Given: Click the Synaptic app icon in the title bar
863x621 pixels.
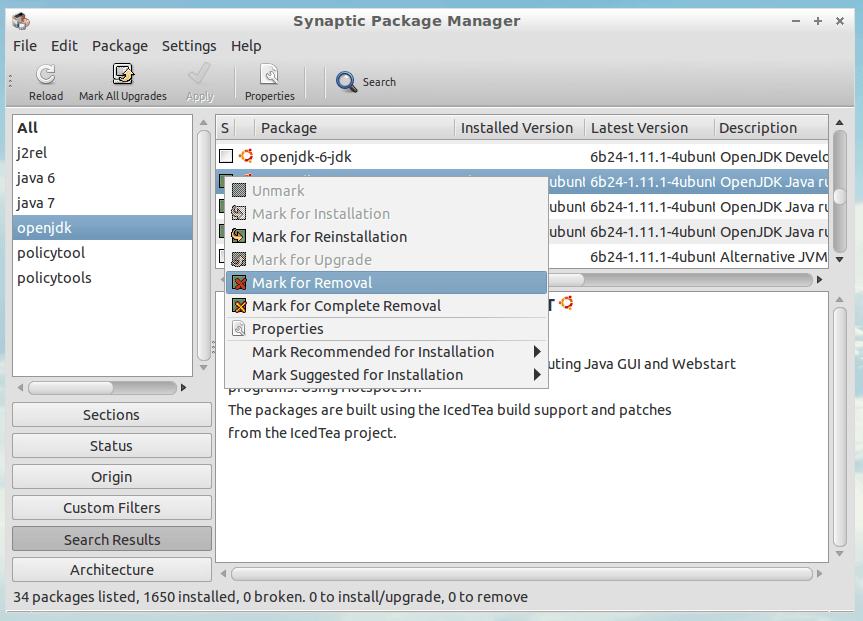Looking at the screenshot, I should [21, 21].
